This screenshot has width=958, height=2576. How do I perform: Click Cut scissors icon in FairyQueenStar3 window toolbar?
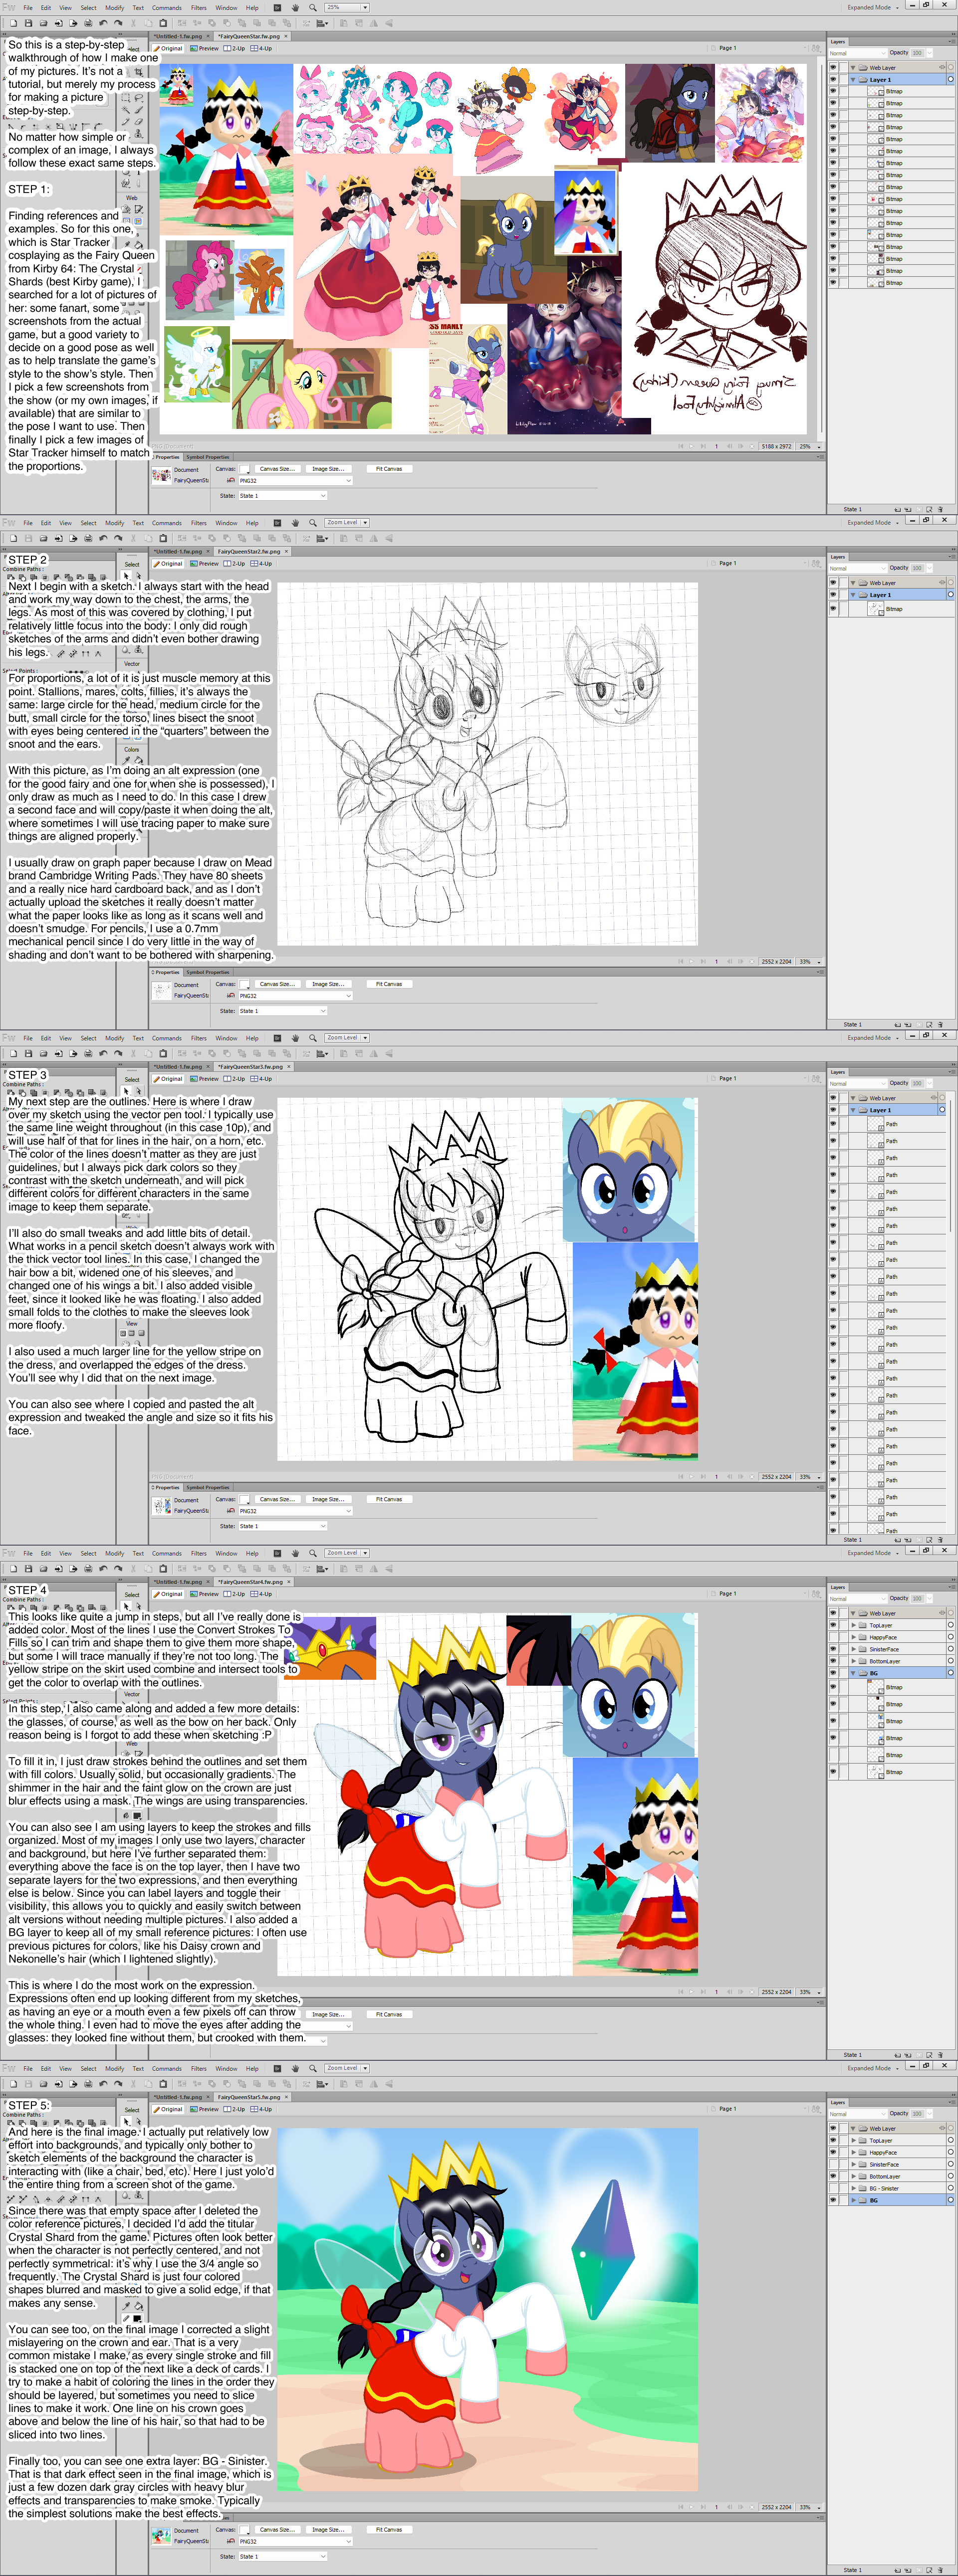click(133, 1053)
